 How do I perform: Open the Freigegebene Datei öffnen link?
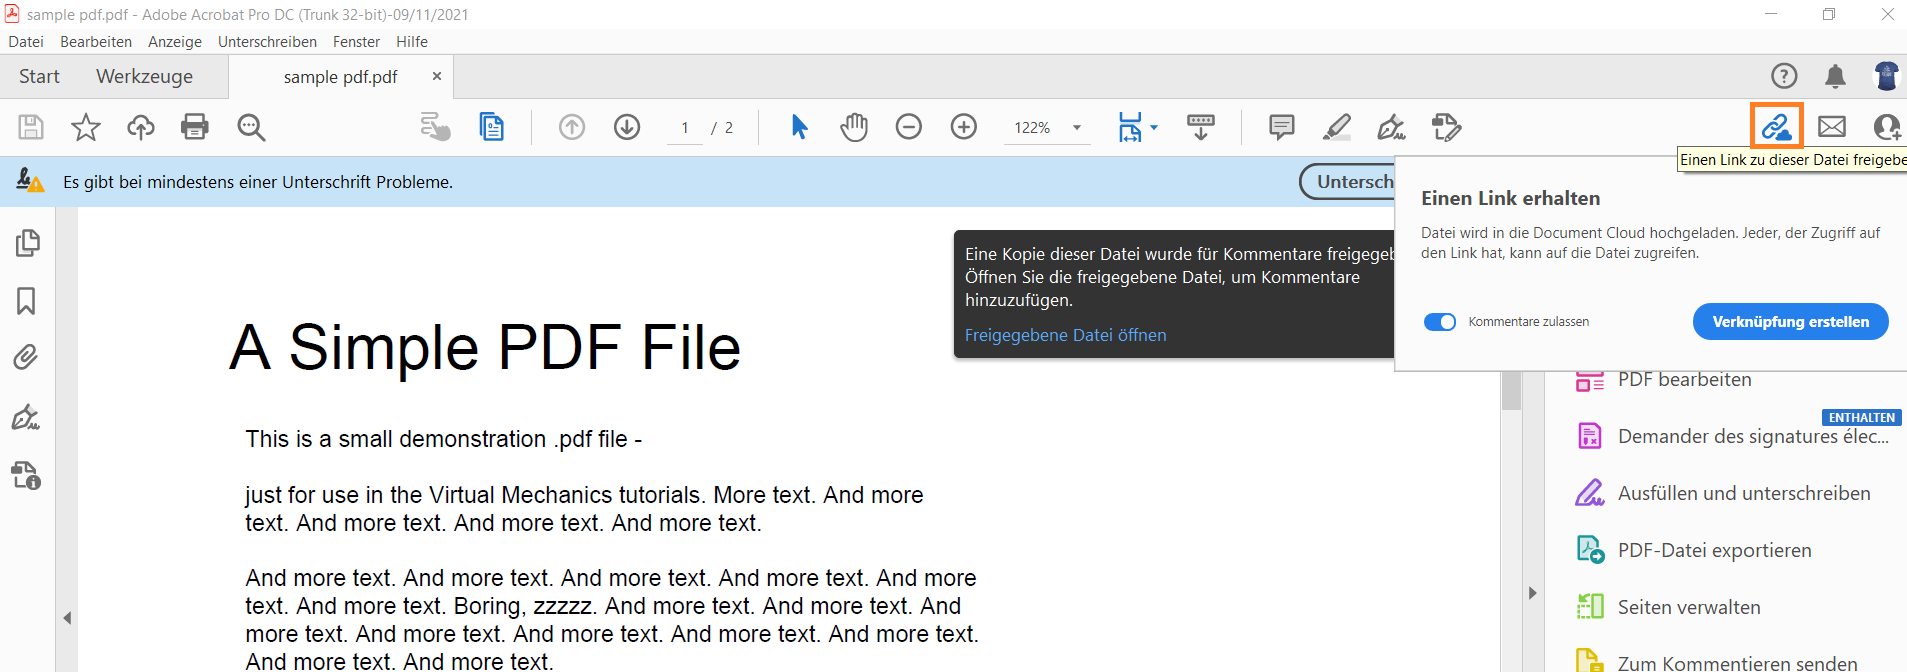(1065, 335)
